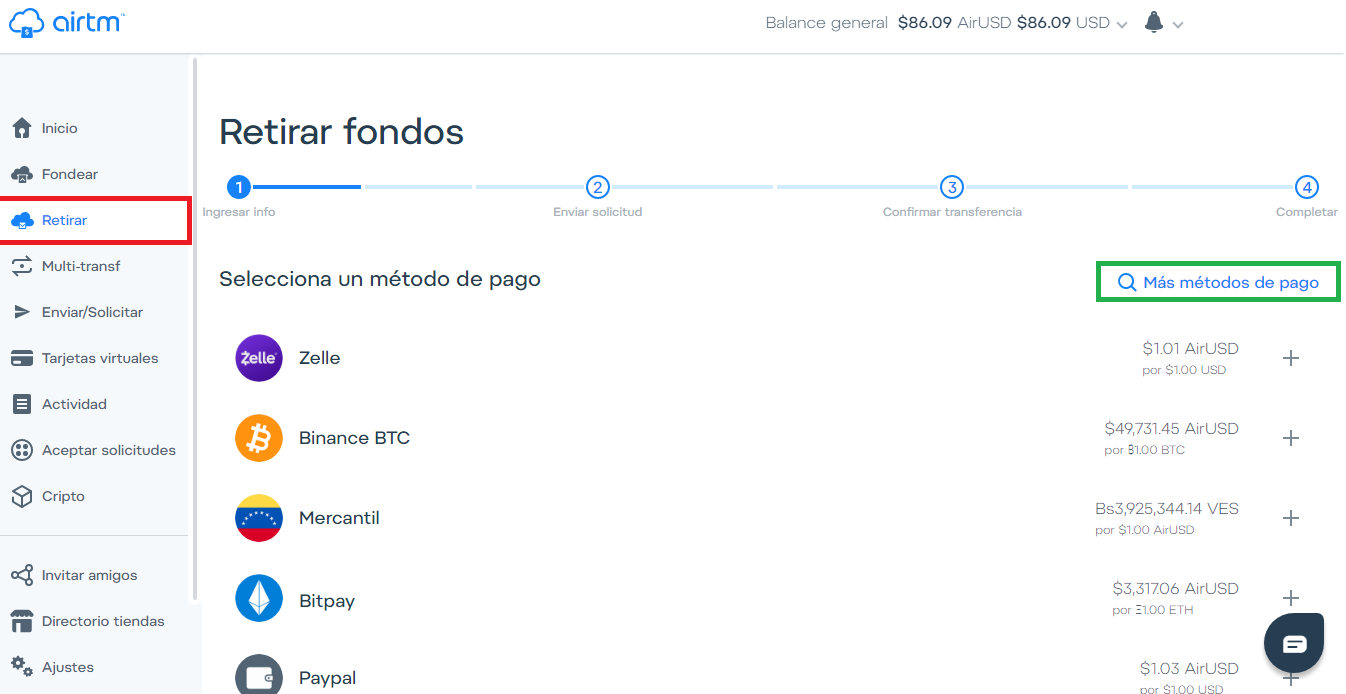Click the Bitpay Ethereum logo

[259, 598]
